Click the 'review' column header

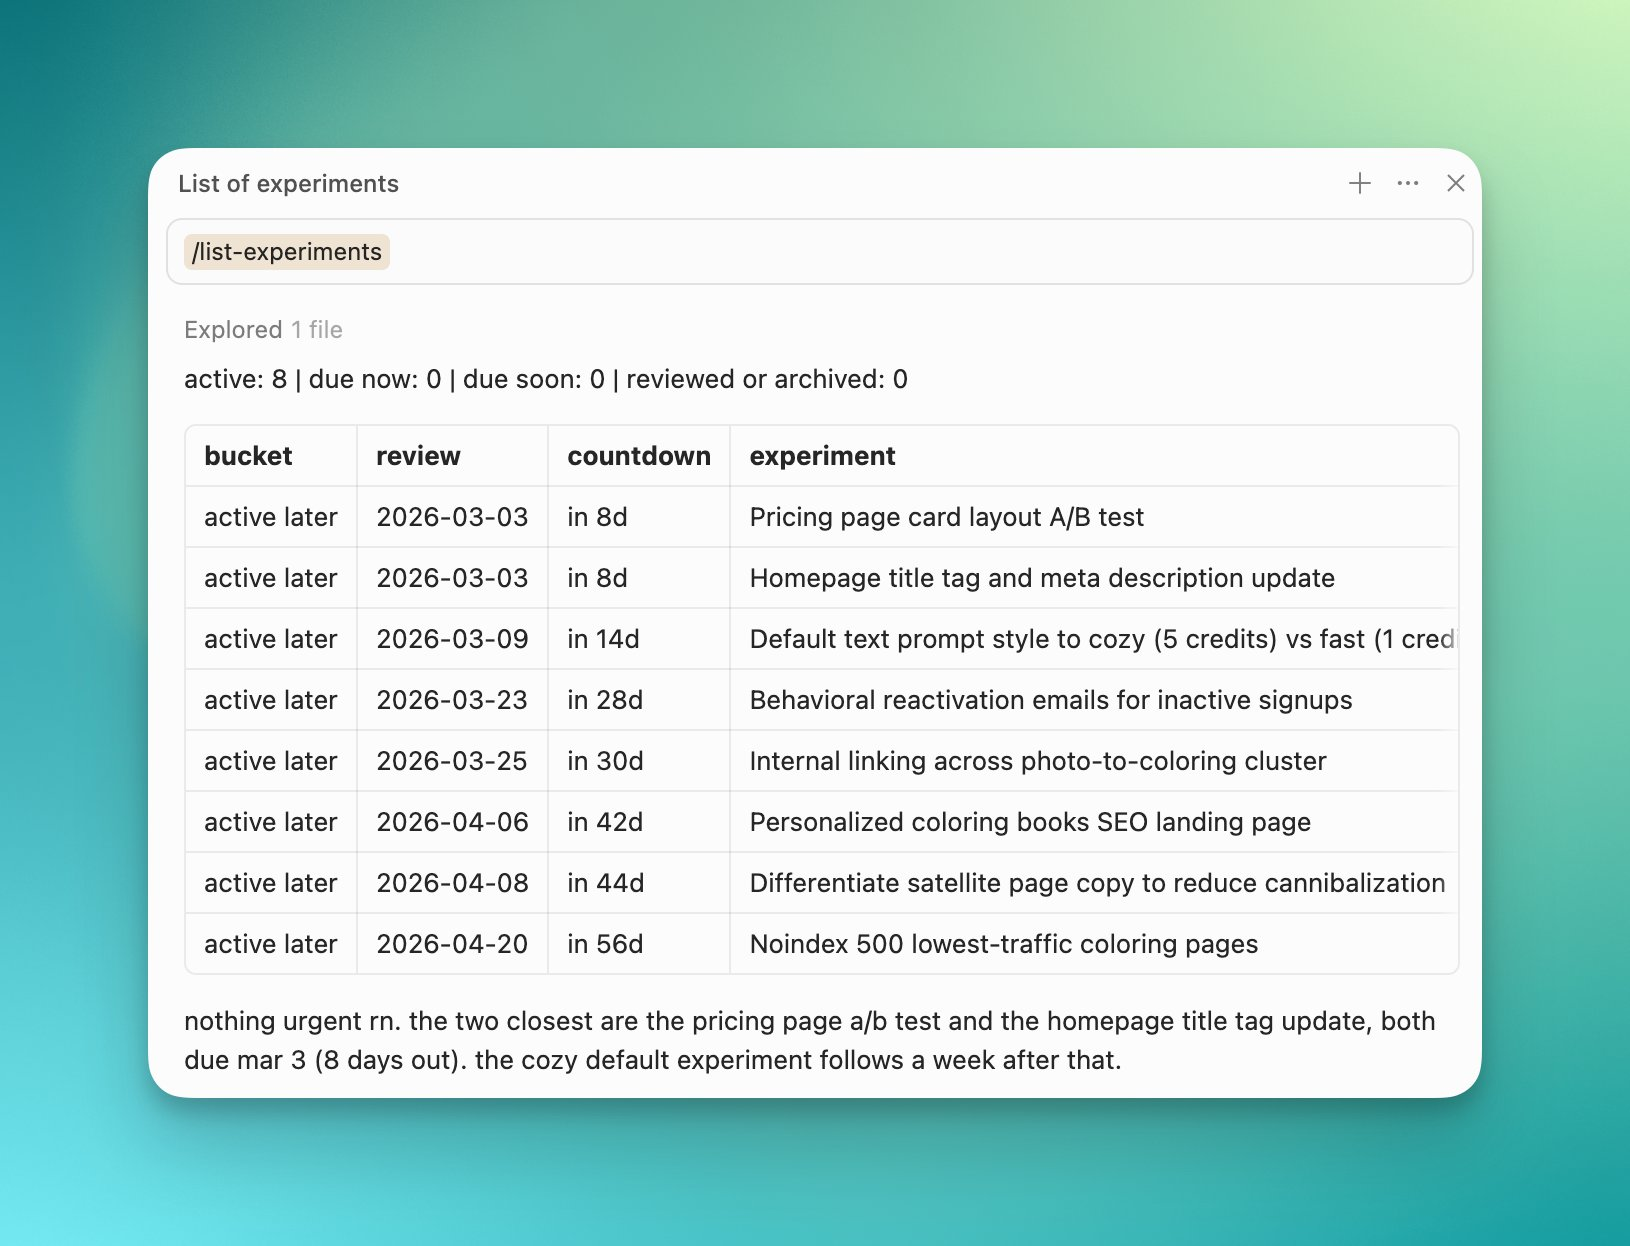pos(418,456)
